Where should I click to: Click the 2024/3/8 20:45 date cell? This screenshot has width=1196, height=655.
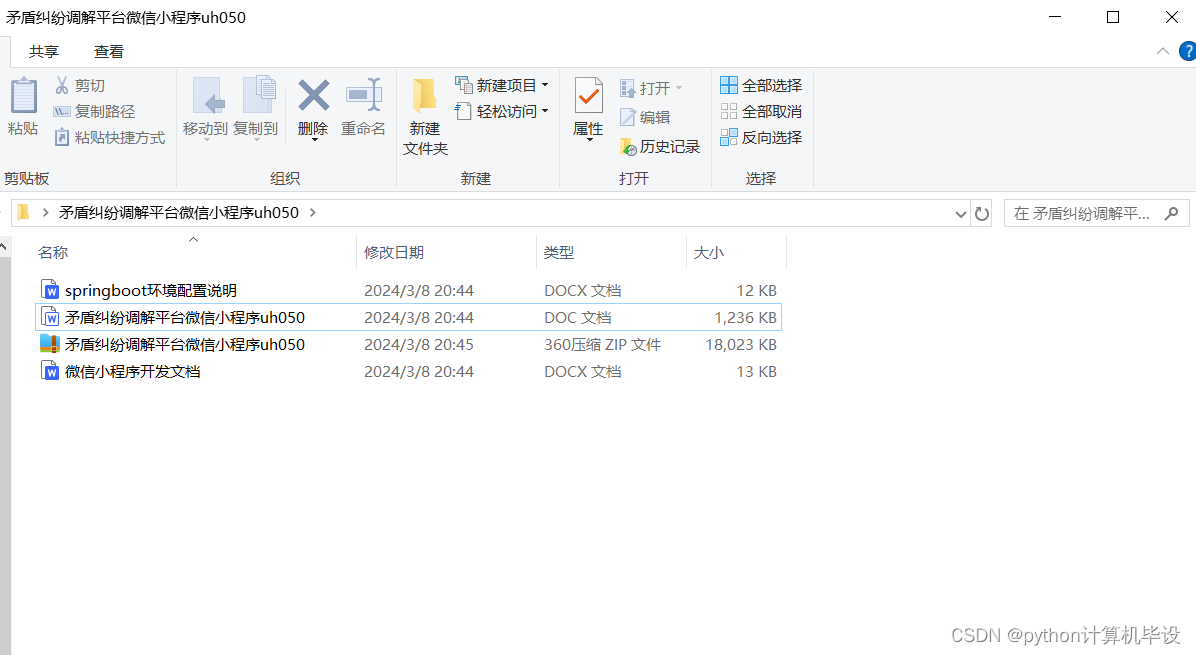pyautogui.click(x=419, y=345)
